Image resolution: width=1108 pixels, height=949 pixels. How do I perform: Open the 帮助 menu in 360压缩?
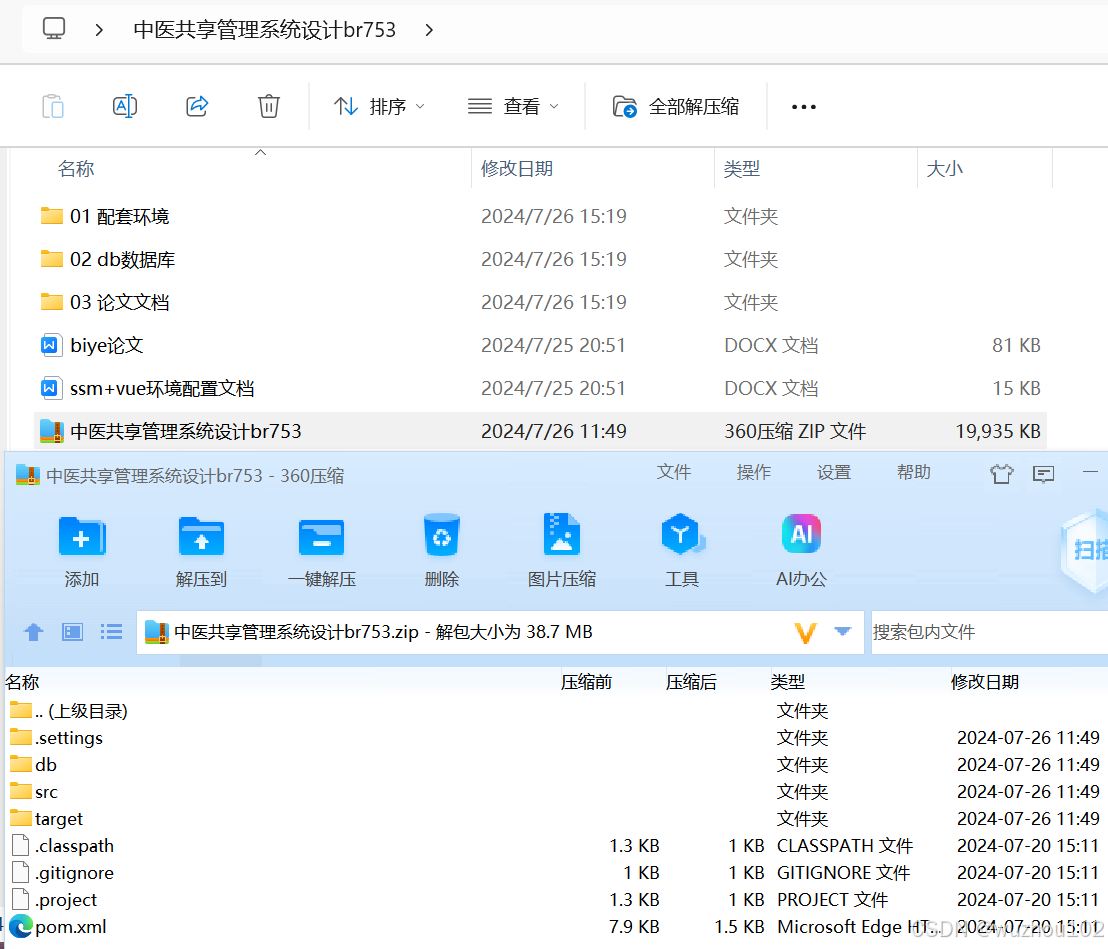914,472
